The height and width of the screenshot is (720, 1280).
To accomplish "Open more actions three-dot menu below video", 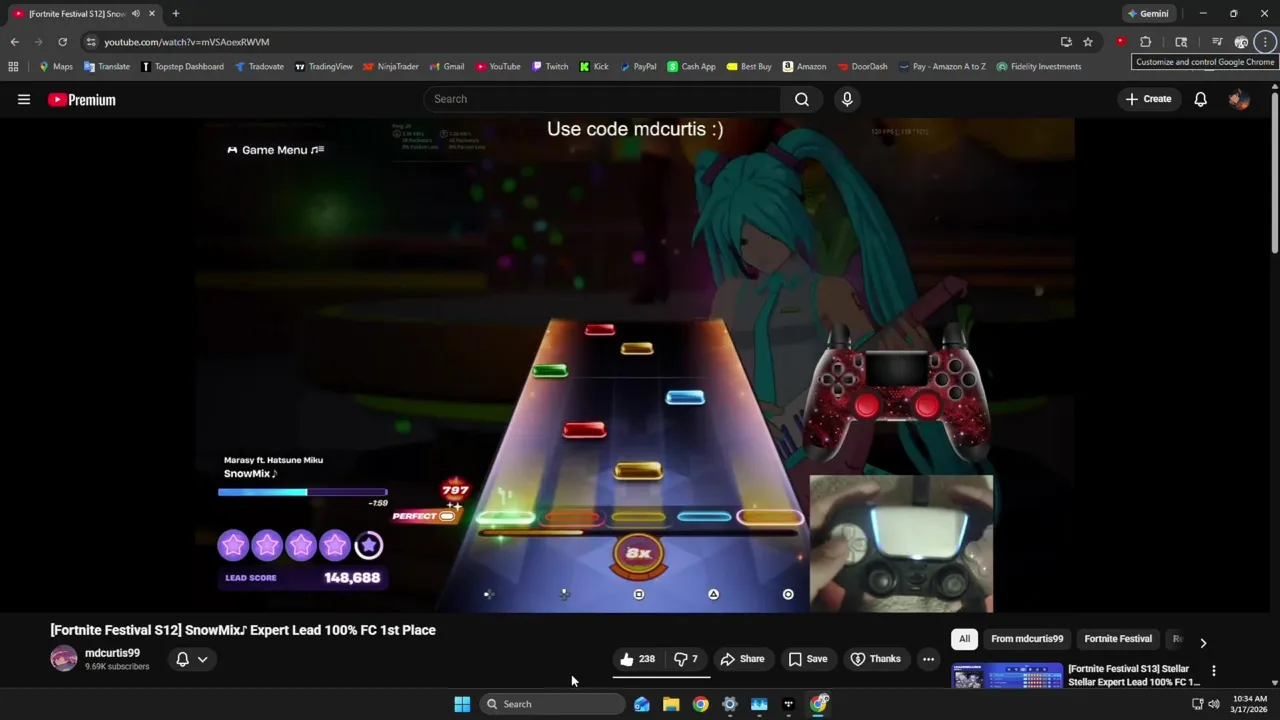I will pos(928,659).
